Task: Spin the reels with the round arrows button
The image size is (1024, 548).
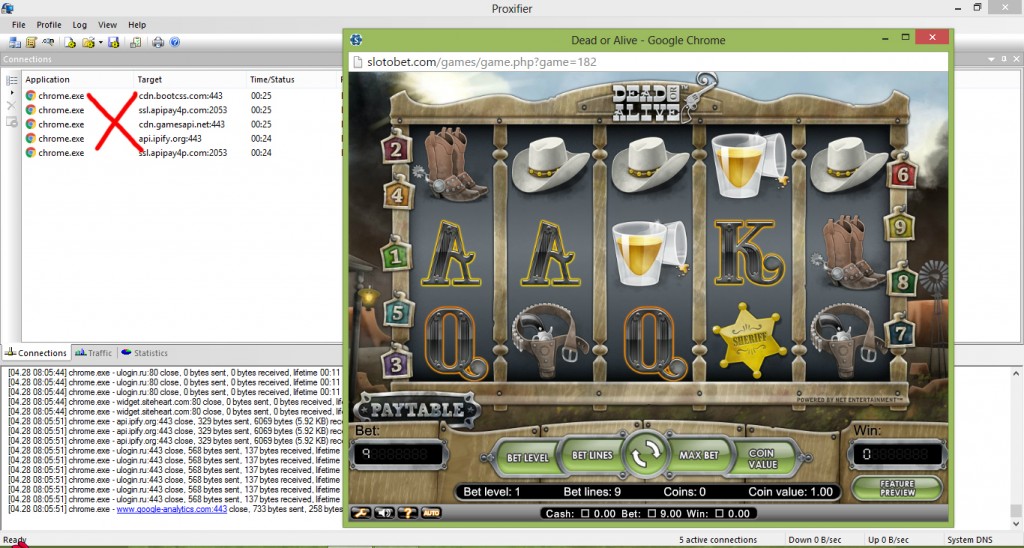Action: (x=645, y=455)
